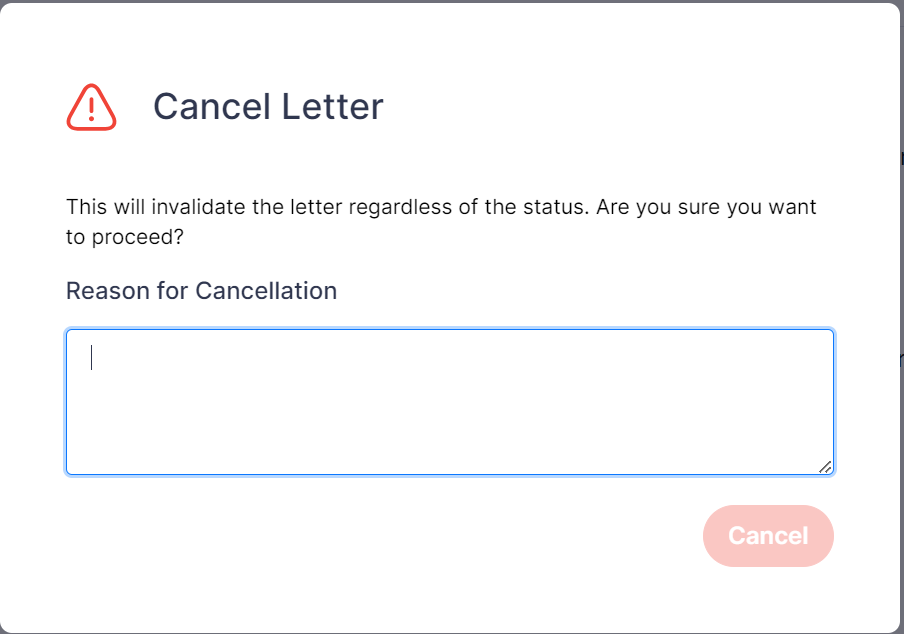Viewport: 904px width, 634px height.
Task: Click the textarea resize grip handle
Action: 825,467
